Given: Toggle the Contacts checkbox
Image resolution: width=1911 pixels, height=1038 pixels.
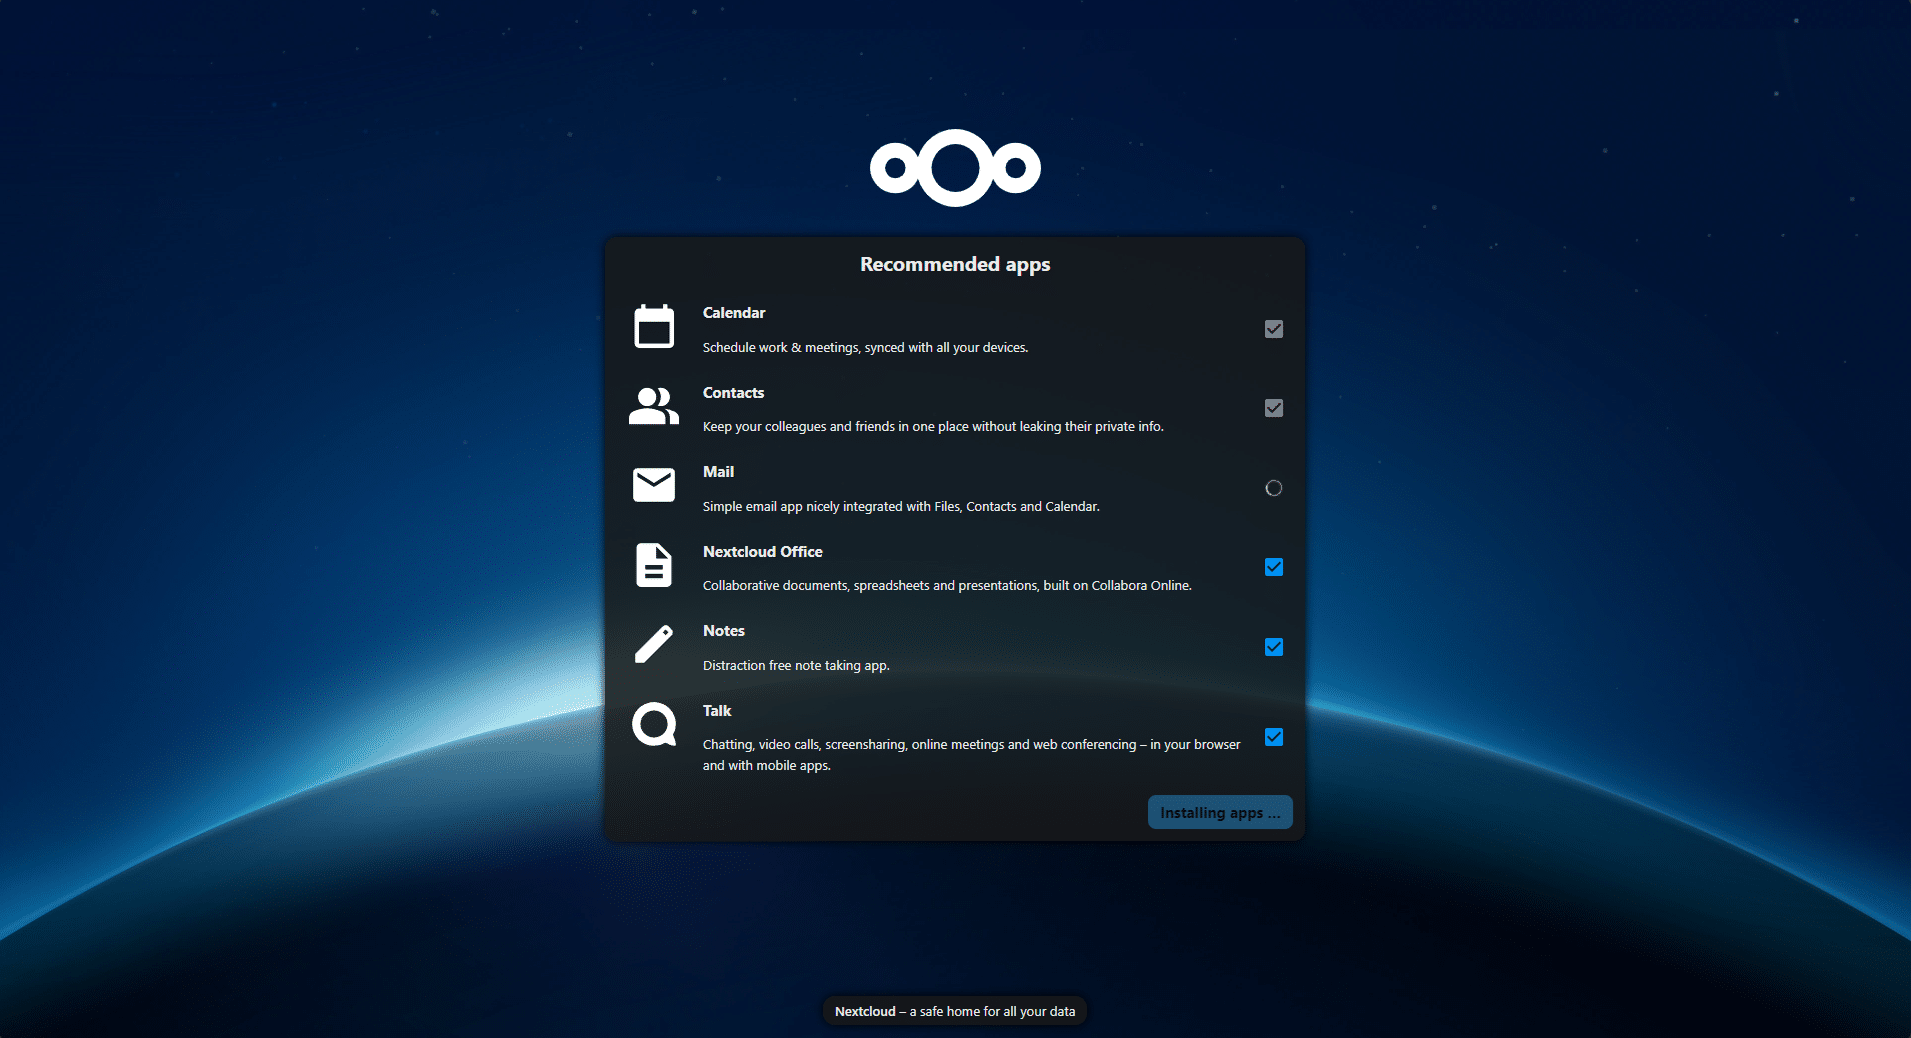Looking at the screenshot, I should [x=1273, y=408].
